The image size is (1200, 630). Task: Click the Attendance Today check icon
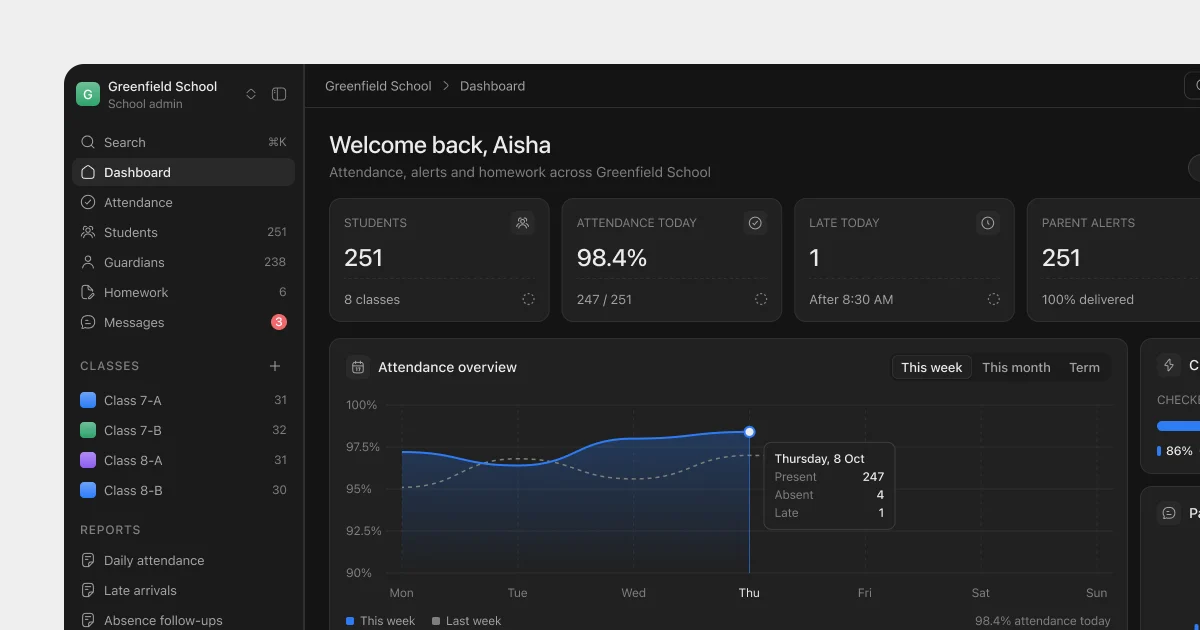(x=755, y=223)
